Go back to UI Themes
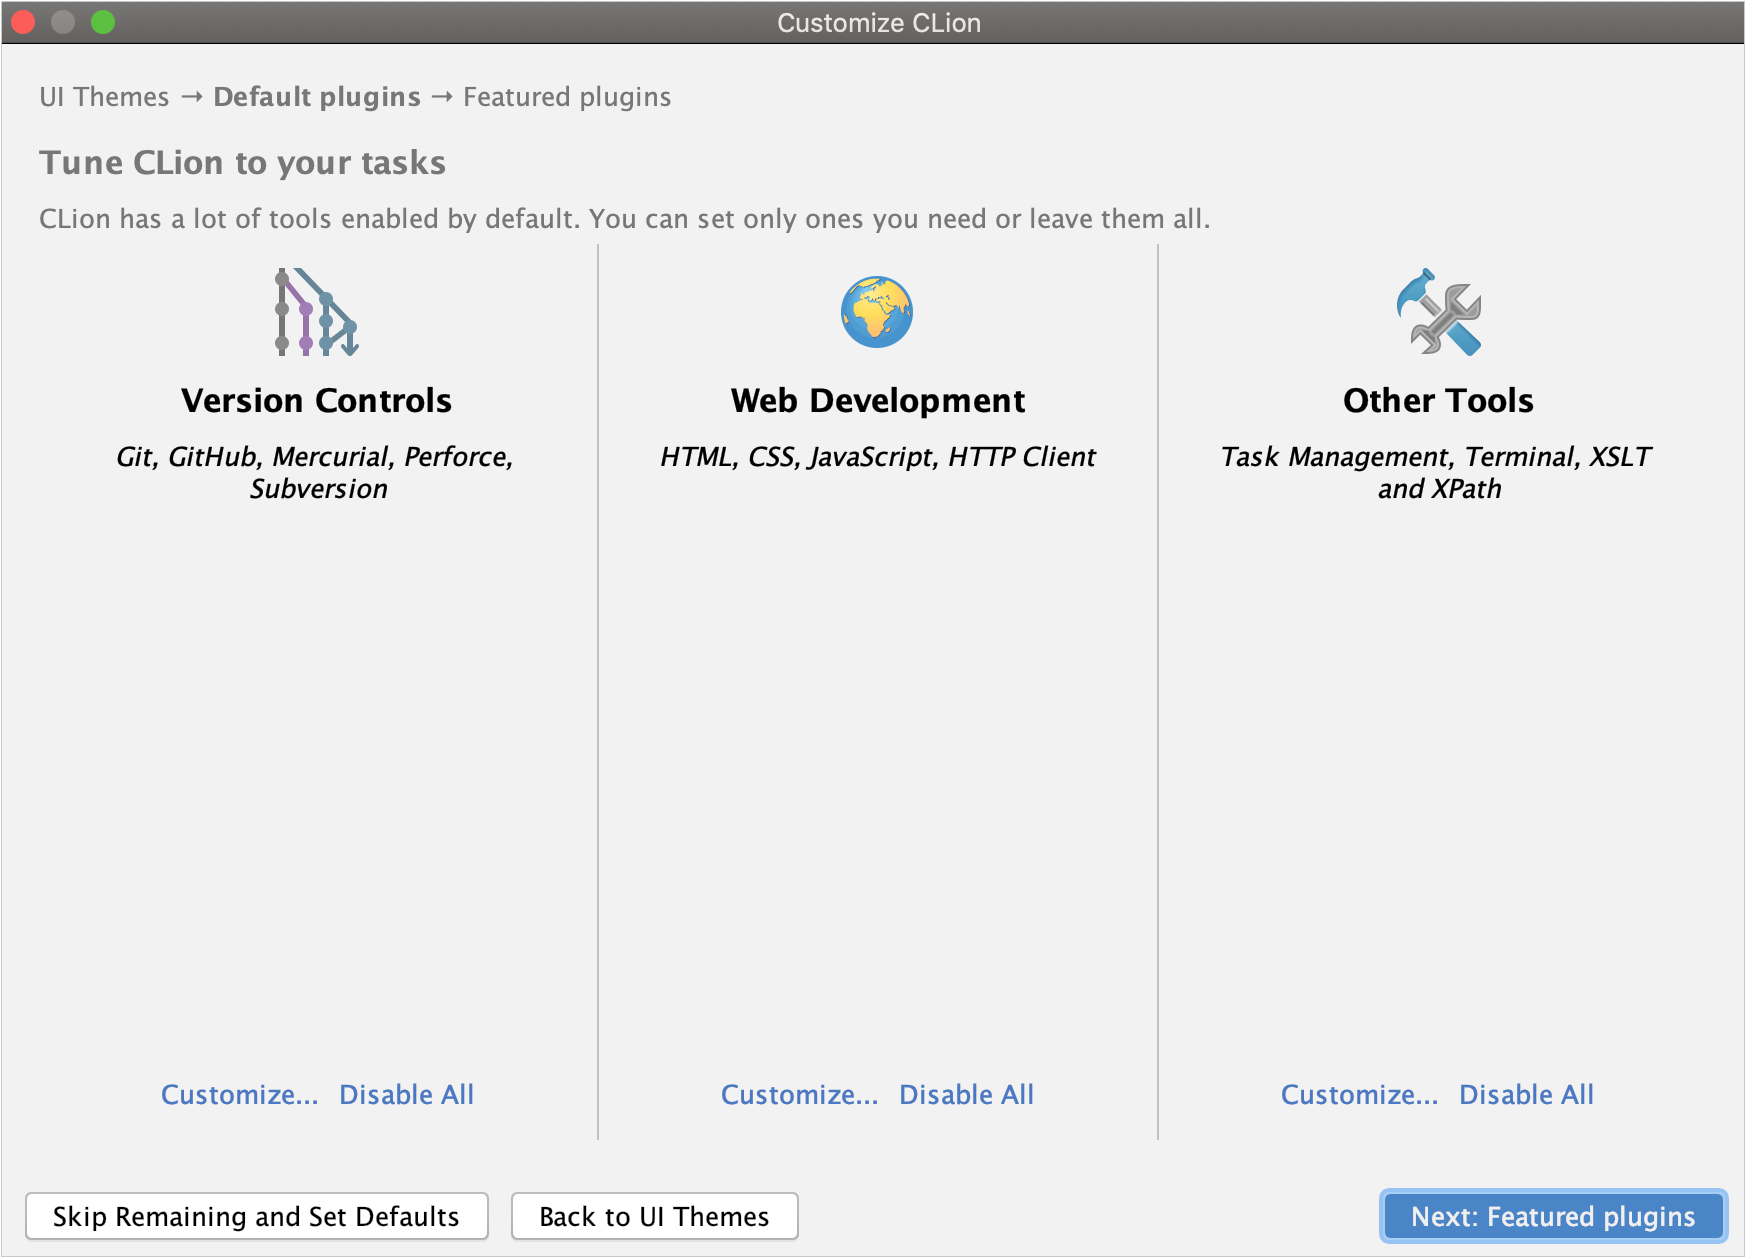This screenshot has width=1747, height=1259. pos(655,1217)
